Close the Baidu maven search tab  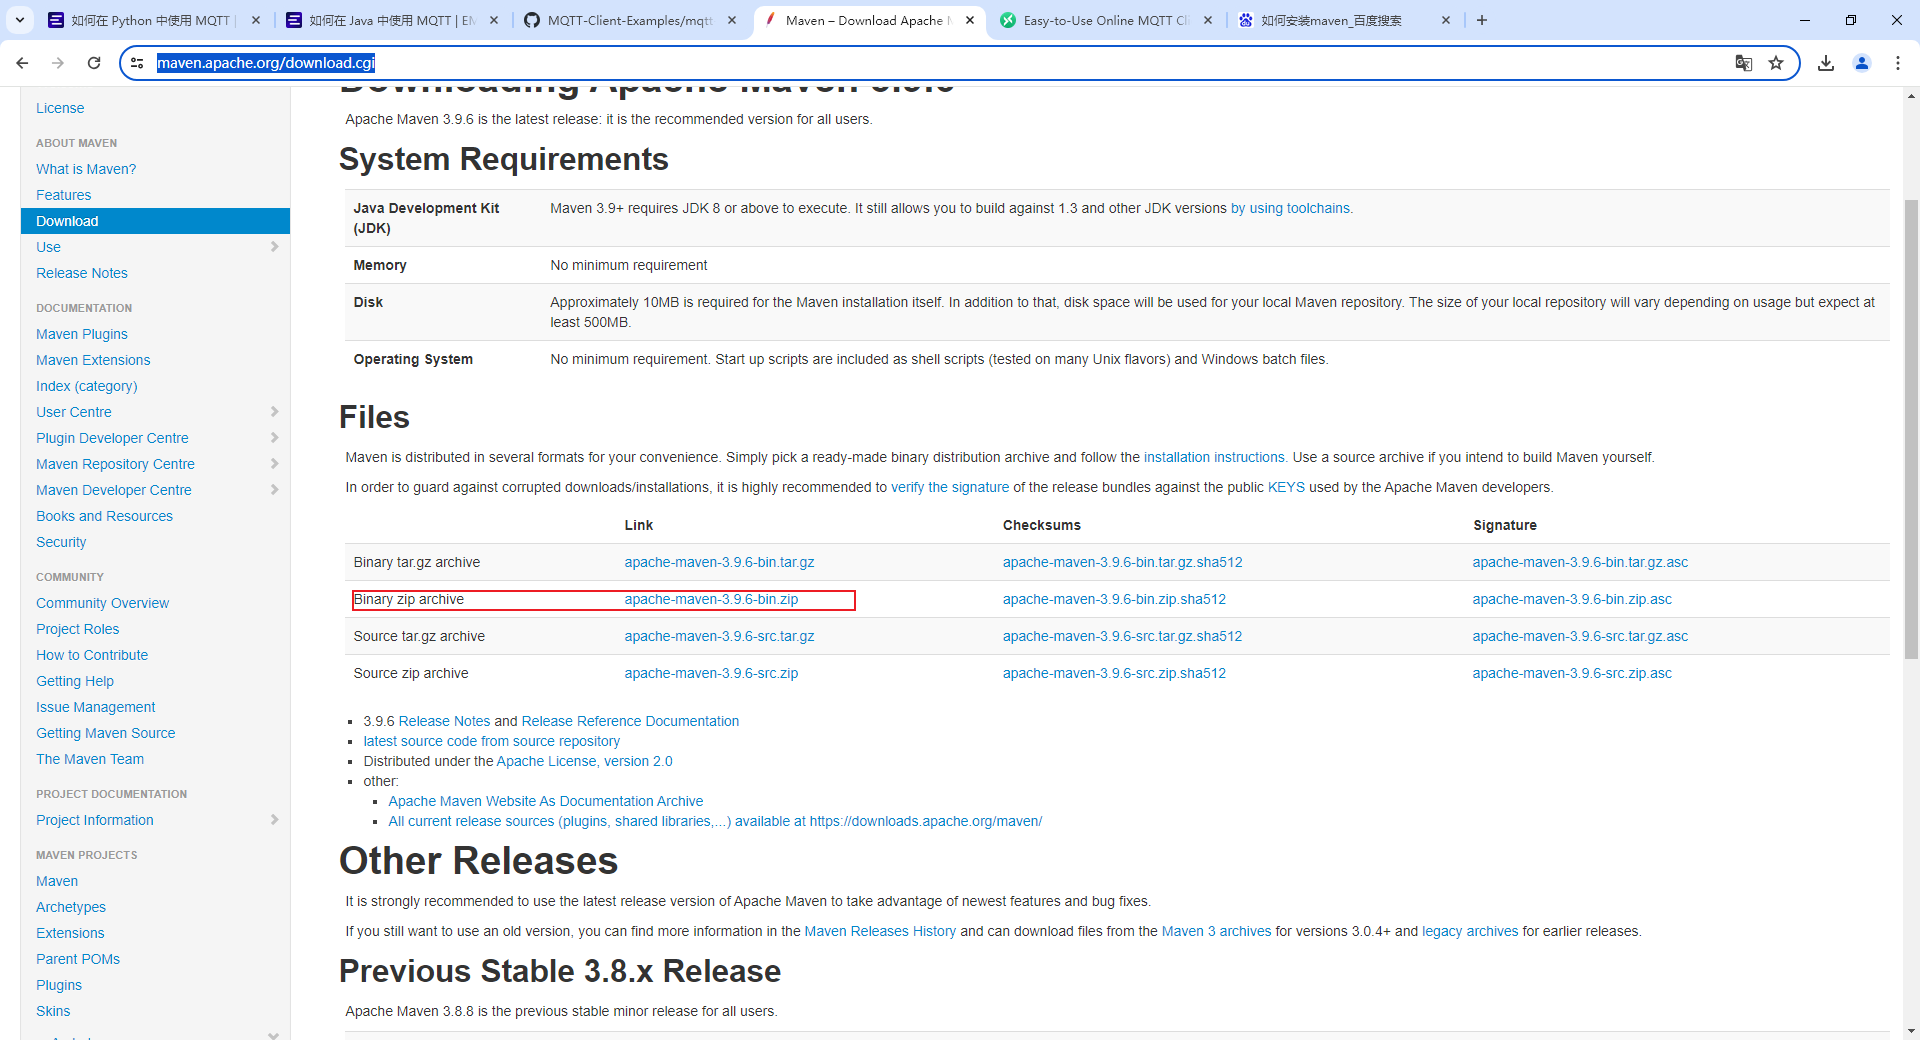click(1446, 20)
